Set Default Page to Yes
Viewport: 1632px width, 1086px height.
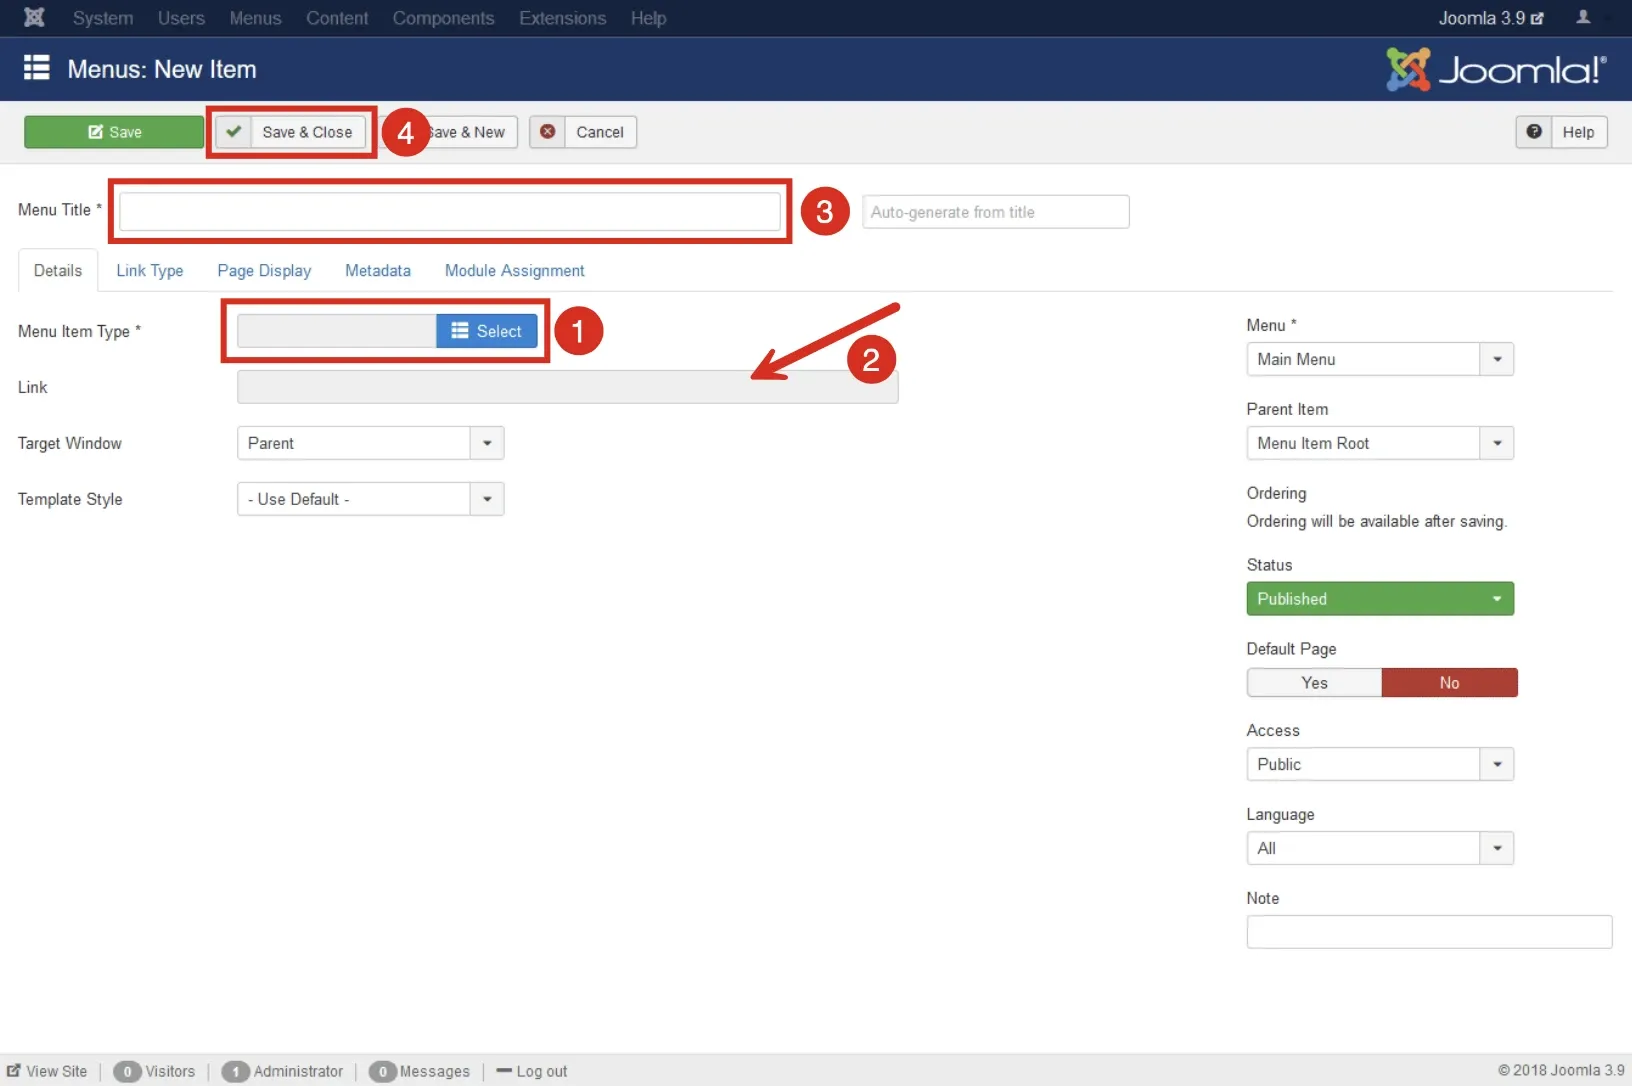click(1315, 683)
